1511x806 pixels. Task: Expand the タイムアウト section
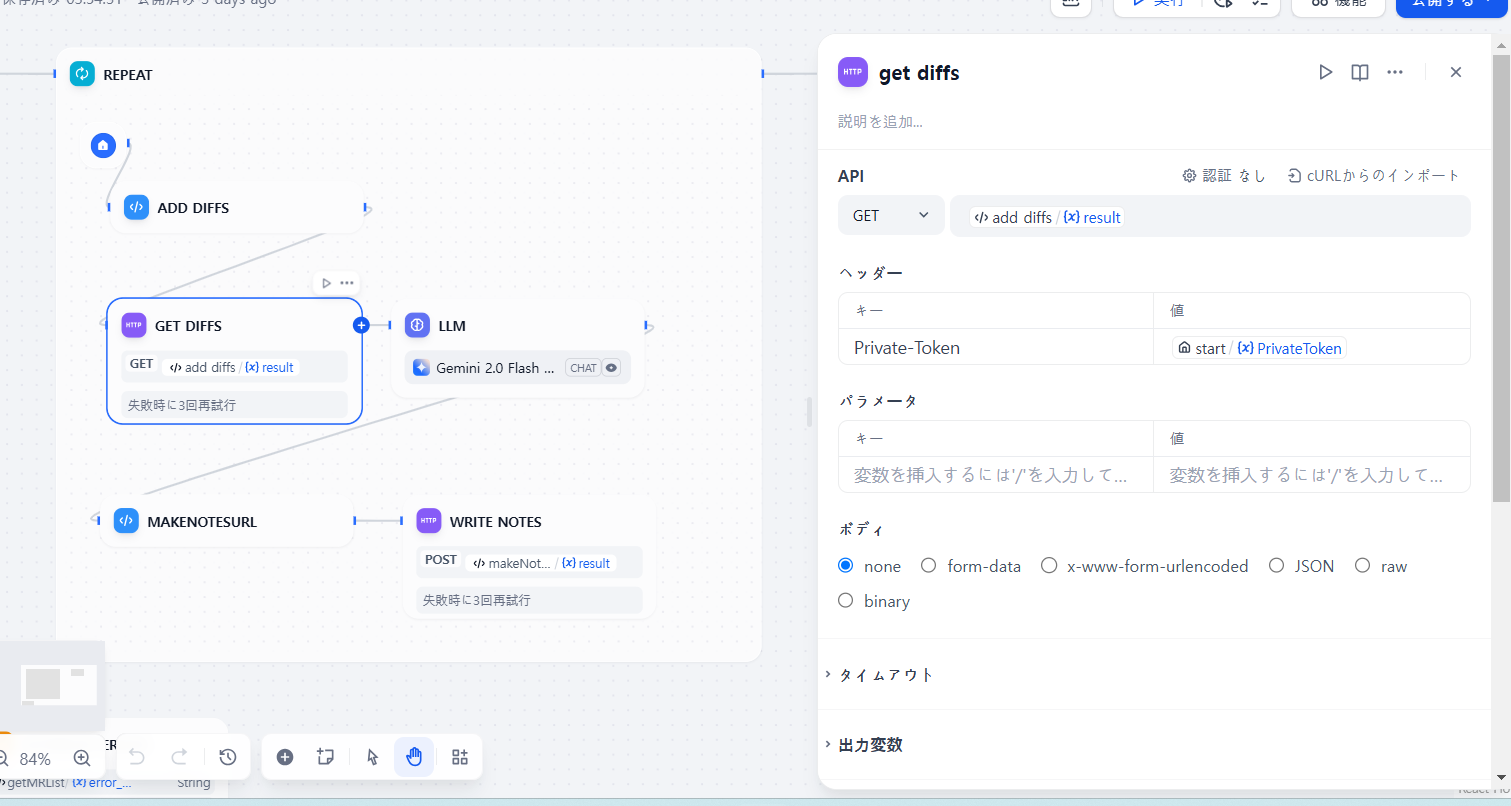pyautogui.click(x=886, y=674)
